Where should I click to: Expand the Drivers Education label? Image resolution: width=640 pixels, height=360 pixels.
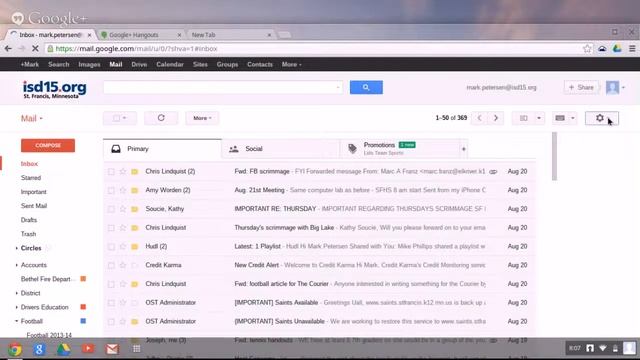[x=16, y=307]
